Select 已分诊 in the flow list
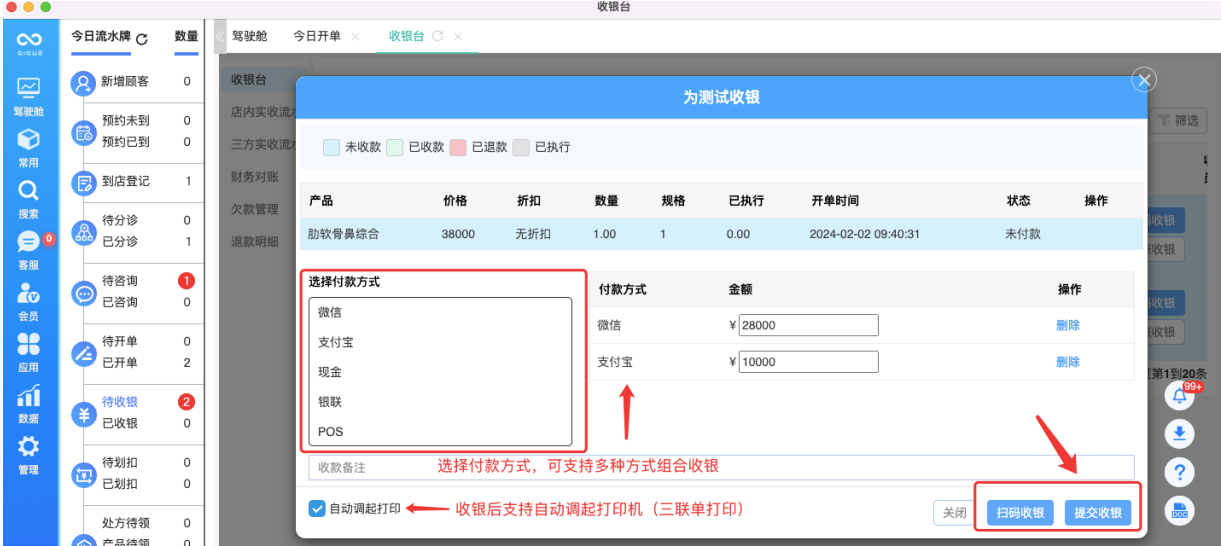1221x546 pixels. (x=120, y=242)
